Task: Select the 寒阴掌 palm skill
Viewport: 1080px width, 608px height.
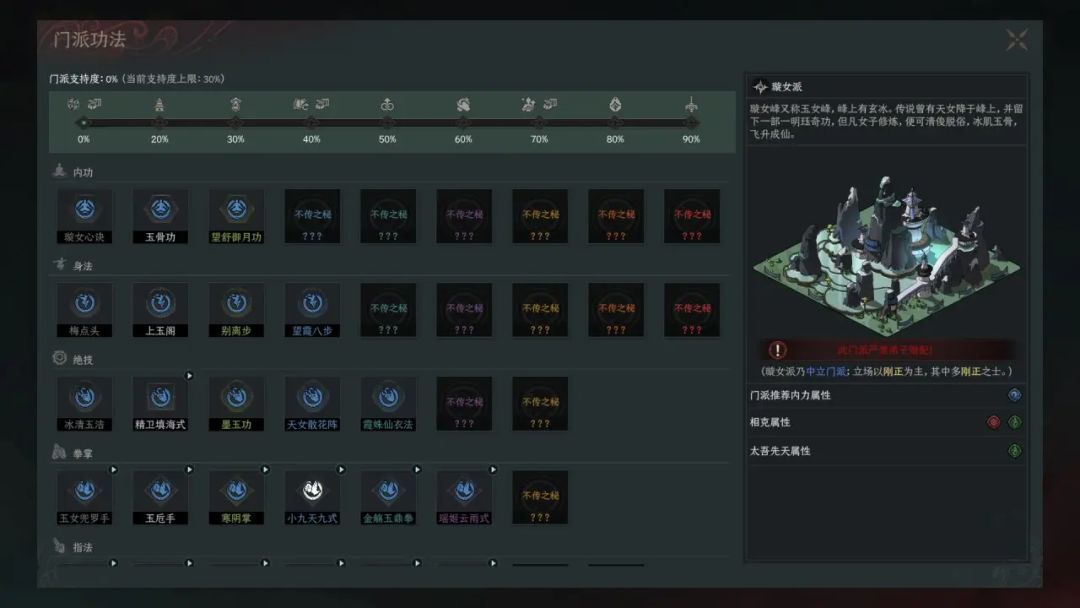Action: [236, 497]
